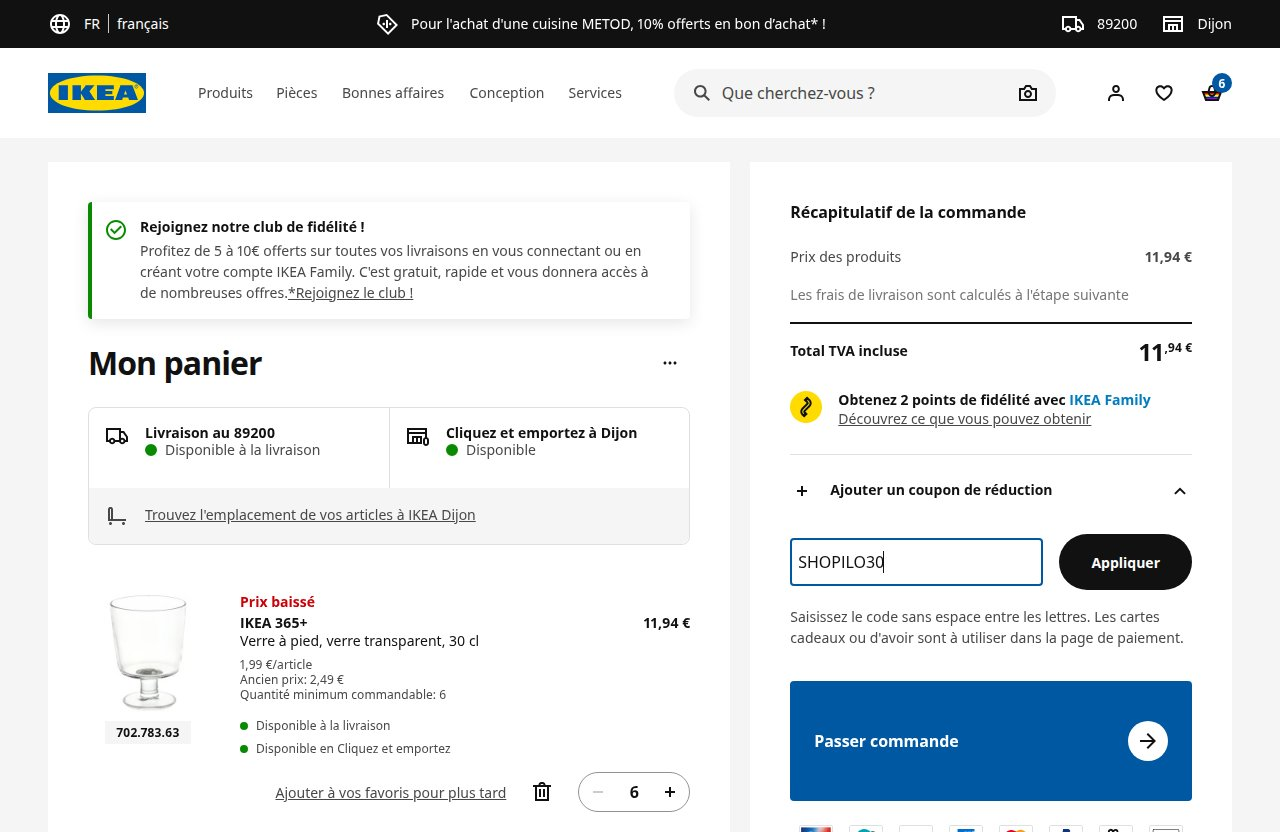Viewport: 1280px width, 832px height.
Task: Click the Ajouter un coupon de réduction heading
Action: pos(941,490)
